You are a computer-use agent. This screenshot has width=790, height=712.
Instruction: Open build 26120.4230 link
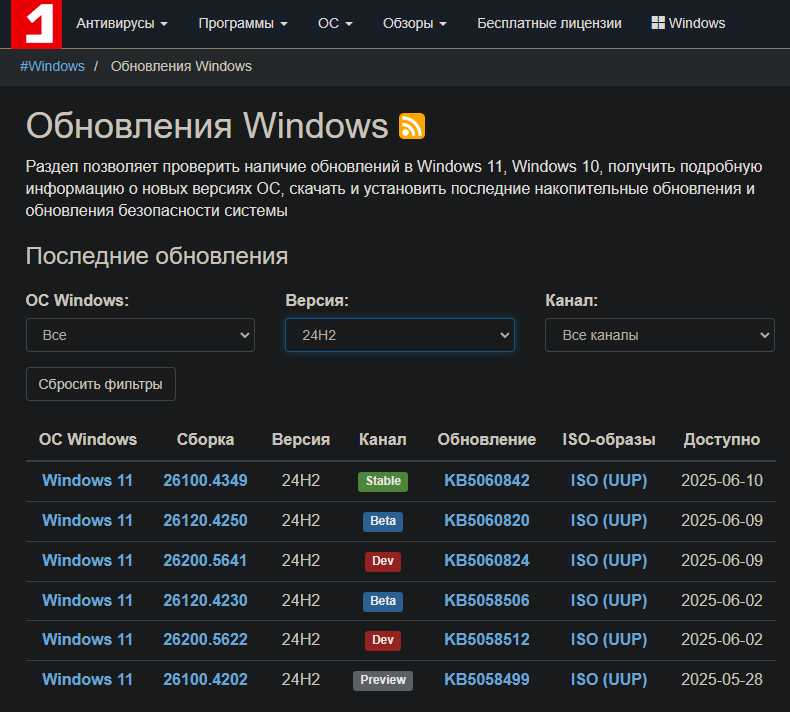(205, 601)
